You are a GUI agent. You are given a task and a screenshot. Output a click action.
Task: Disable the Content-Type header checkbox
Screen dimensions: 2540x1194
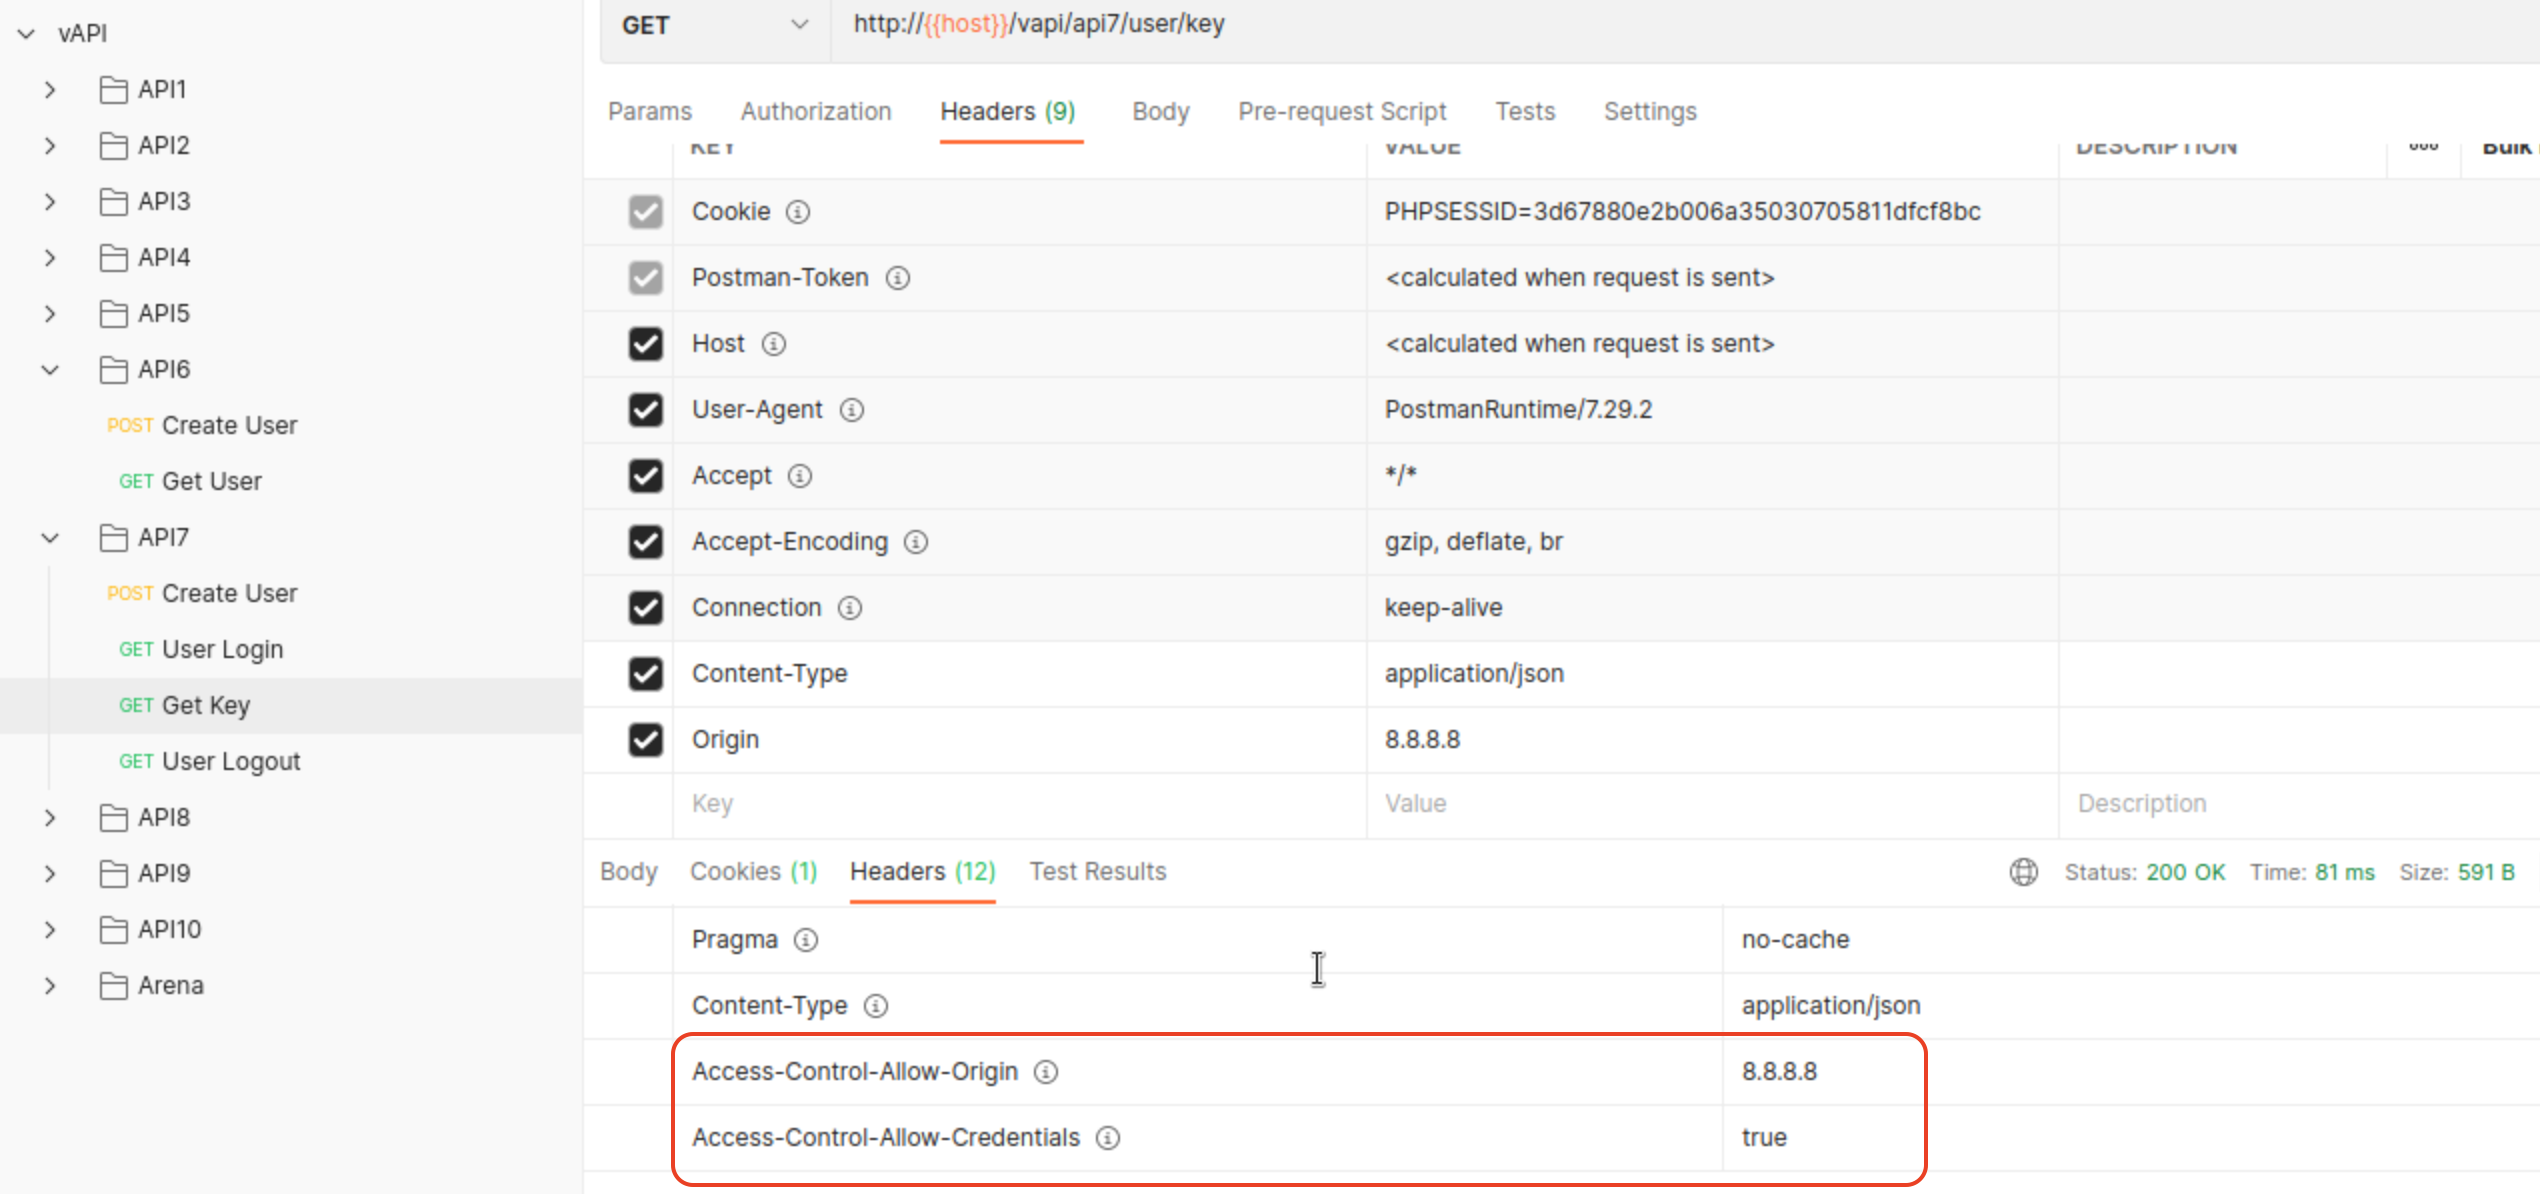click(x=645, y=674)
